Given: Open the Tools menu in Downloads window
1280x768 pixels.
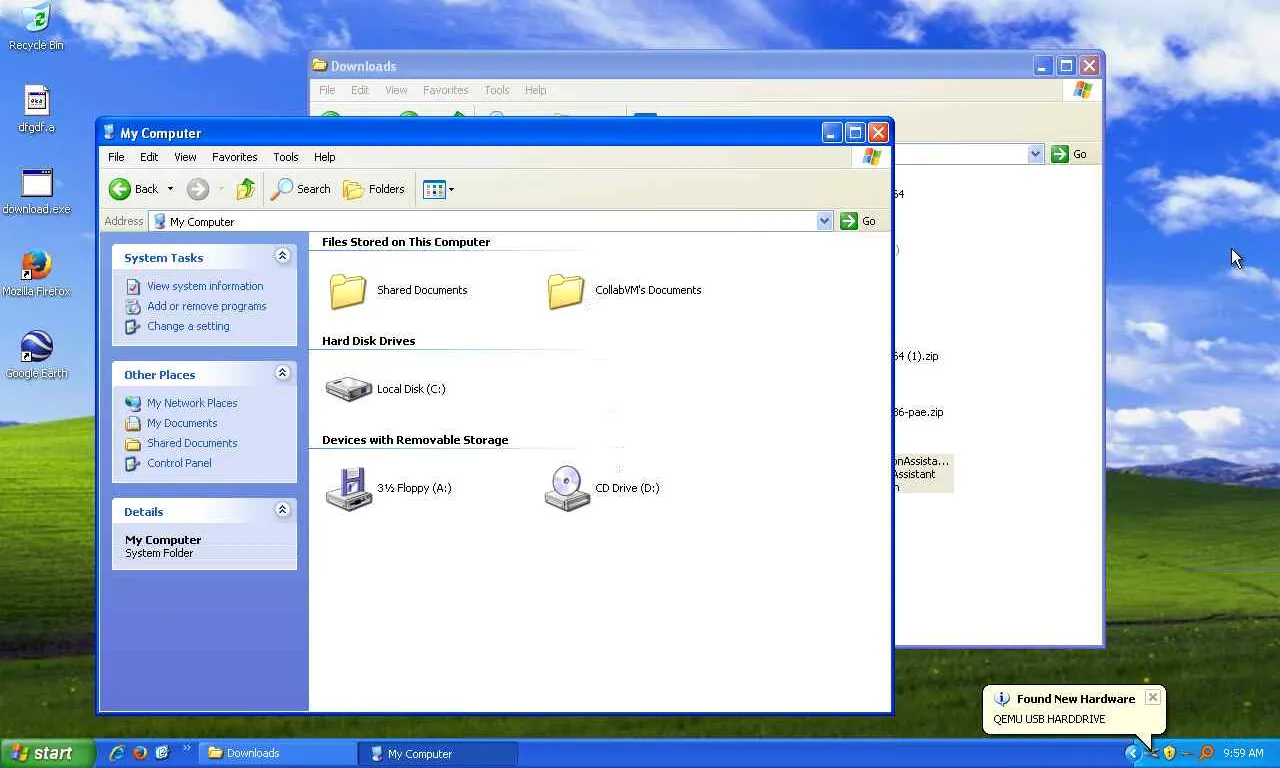Looking at the screenshot, I should pos(497,90).
